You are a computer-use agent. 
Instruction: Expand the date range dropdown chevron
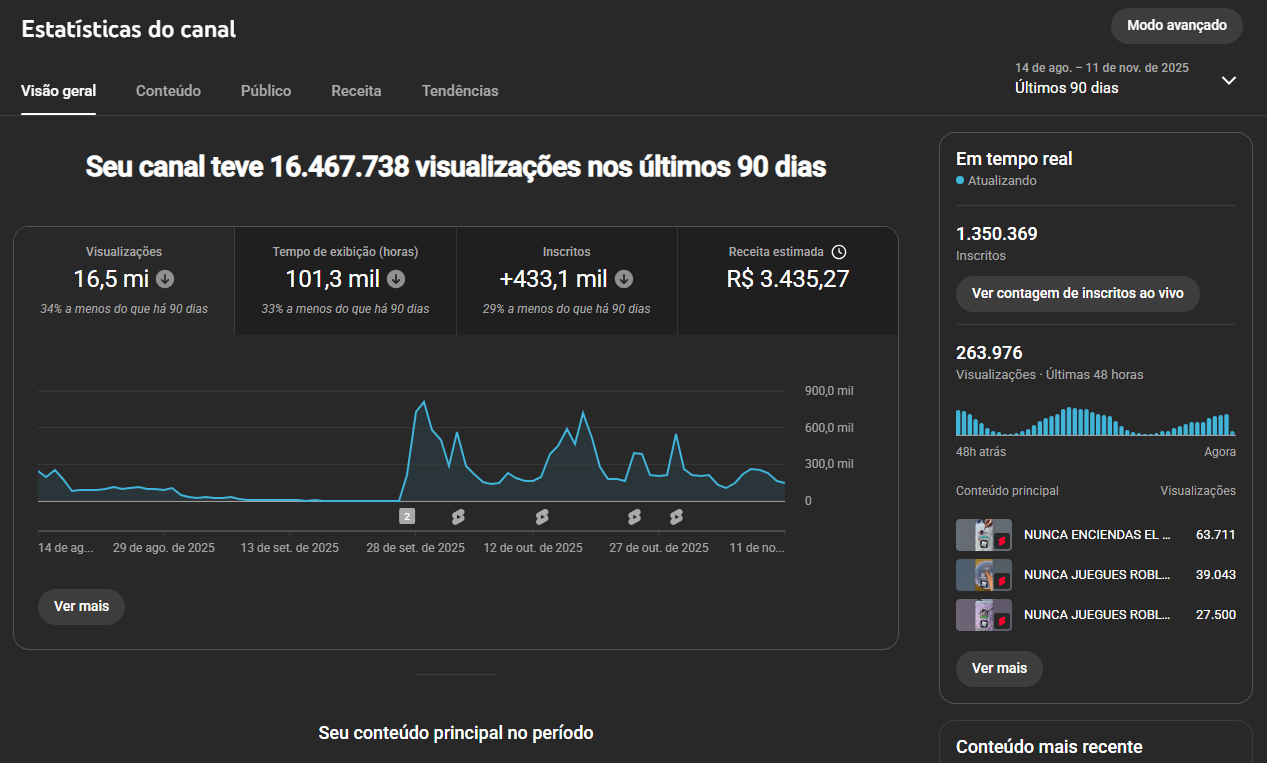[1229, 80]
